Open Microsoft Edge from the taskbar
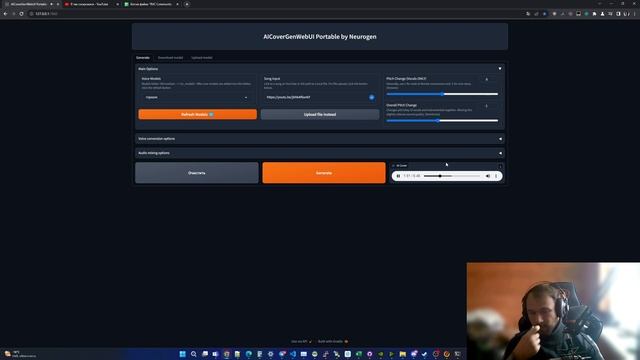This screenshot has height=360, width=640. (x=249, y=354)
